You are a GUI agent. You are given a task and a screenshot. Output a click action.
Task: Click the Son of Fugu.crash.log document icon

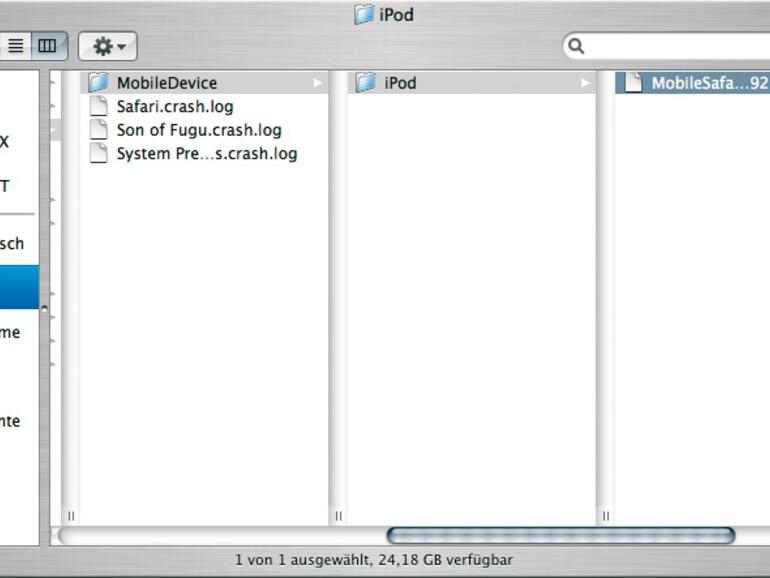99,130
